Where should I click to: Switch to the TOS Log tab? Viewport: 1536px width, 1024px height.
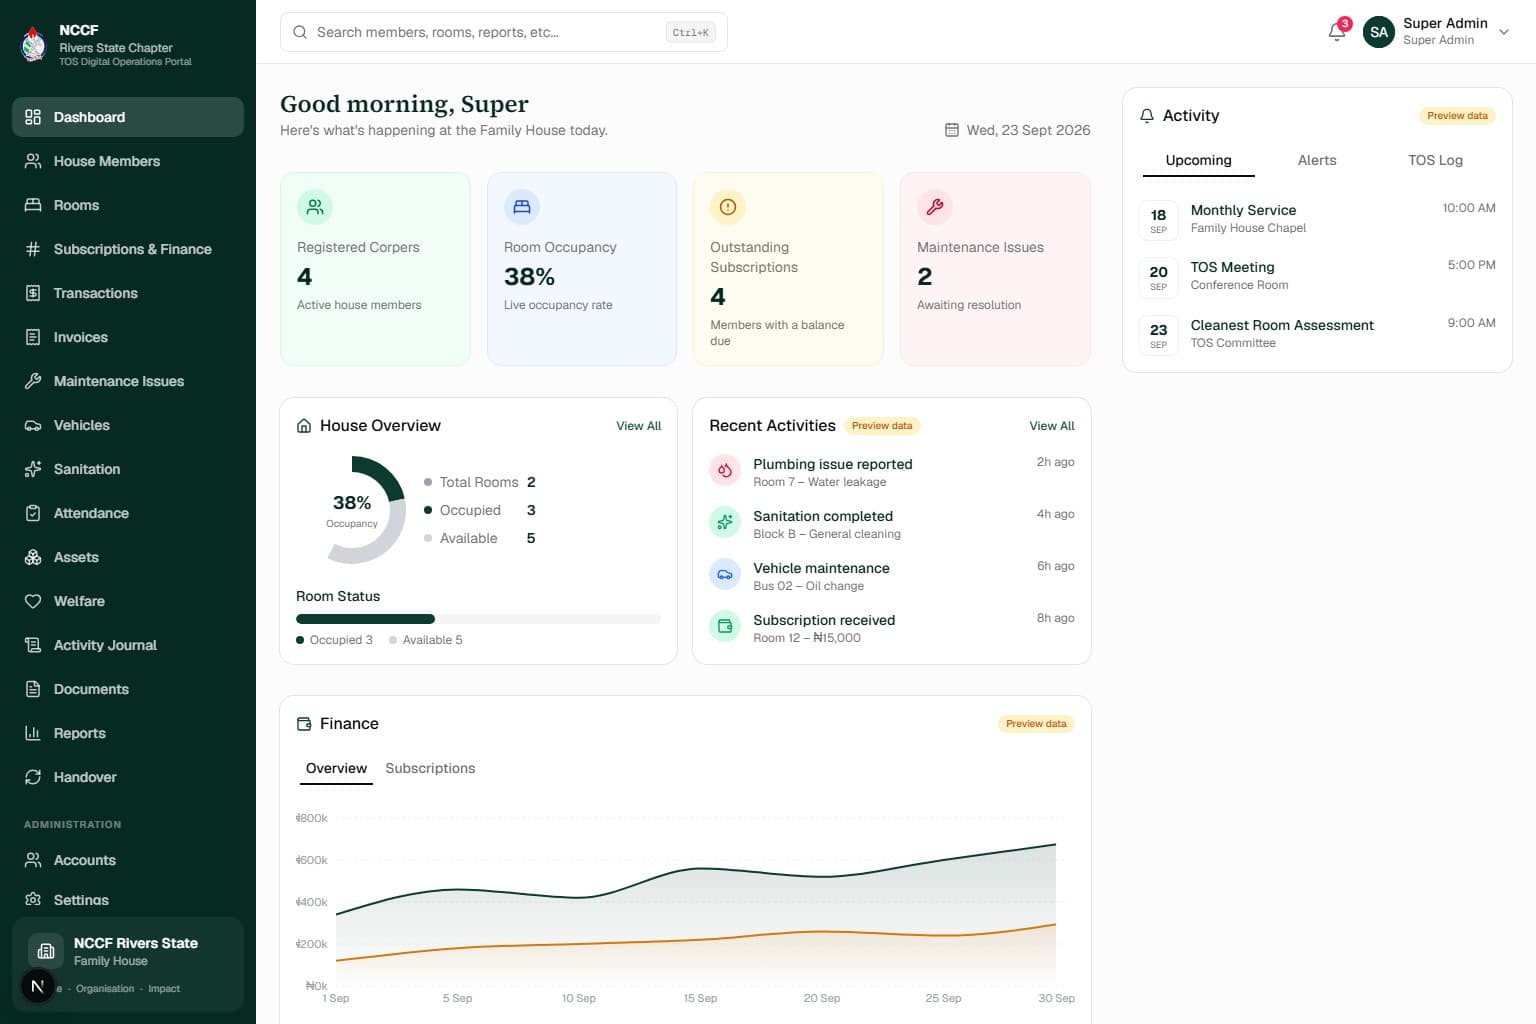click(1435, 160)
